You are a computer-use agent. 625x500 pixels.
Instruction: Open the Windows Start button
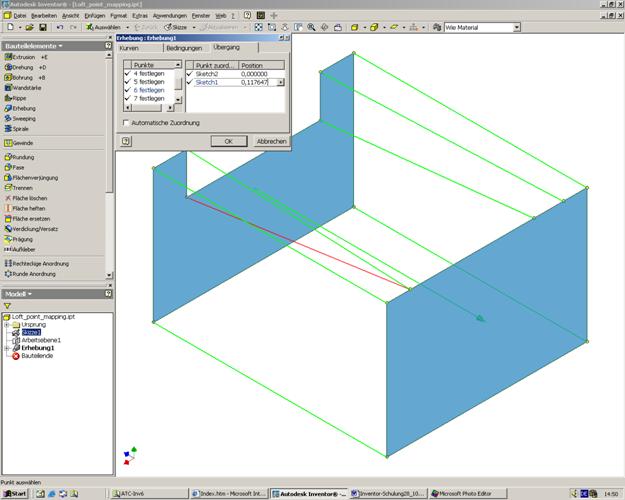pyautogui.click(x=15, y=494)
